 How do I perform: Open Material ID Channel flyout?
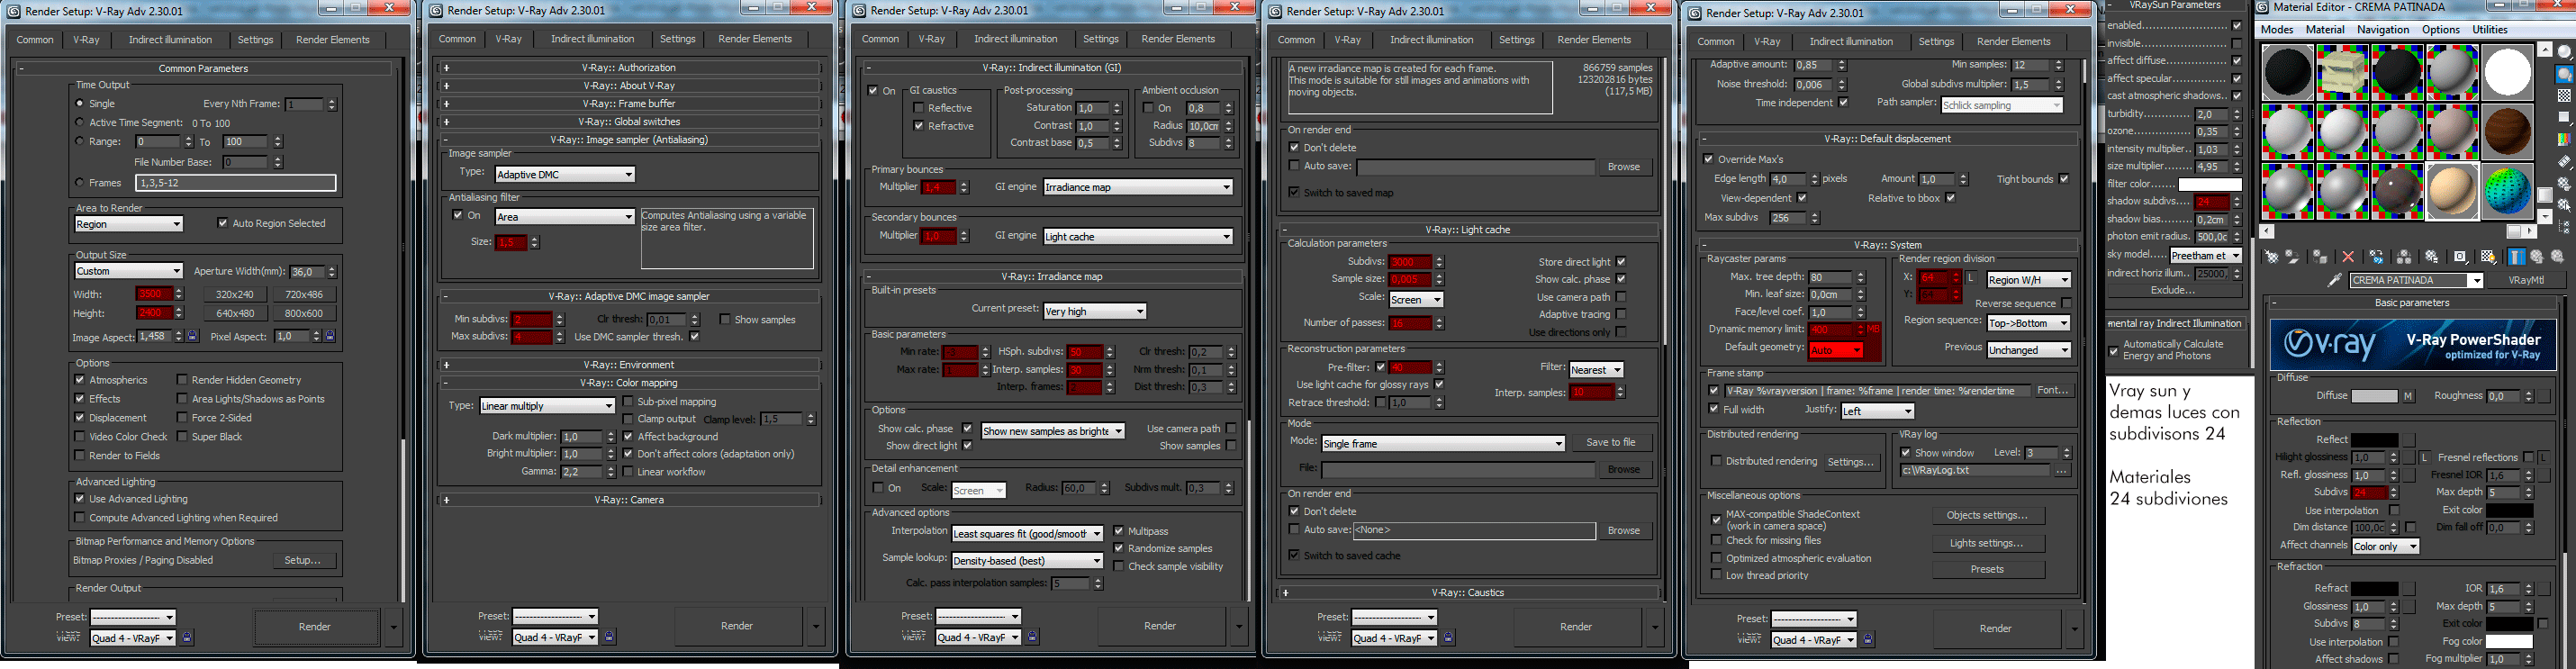click(x=2460, y=257)
